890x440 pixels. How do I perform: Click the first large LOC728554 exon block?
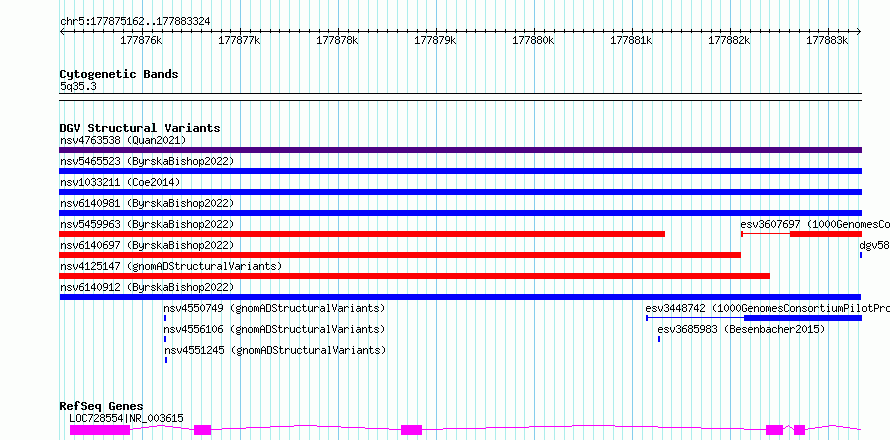tap(100, 430)
